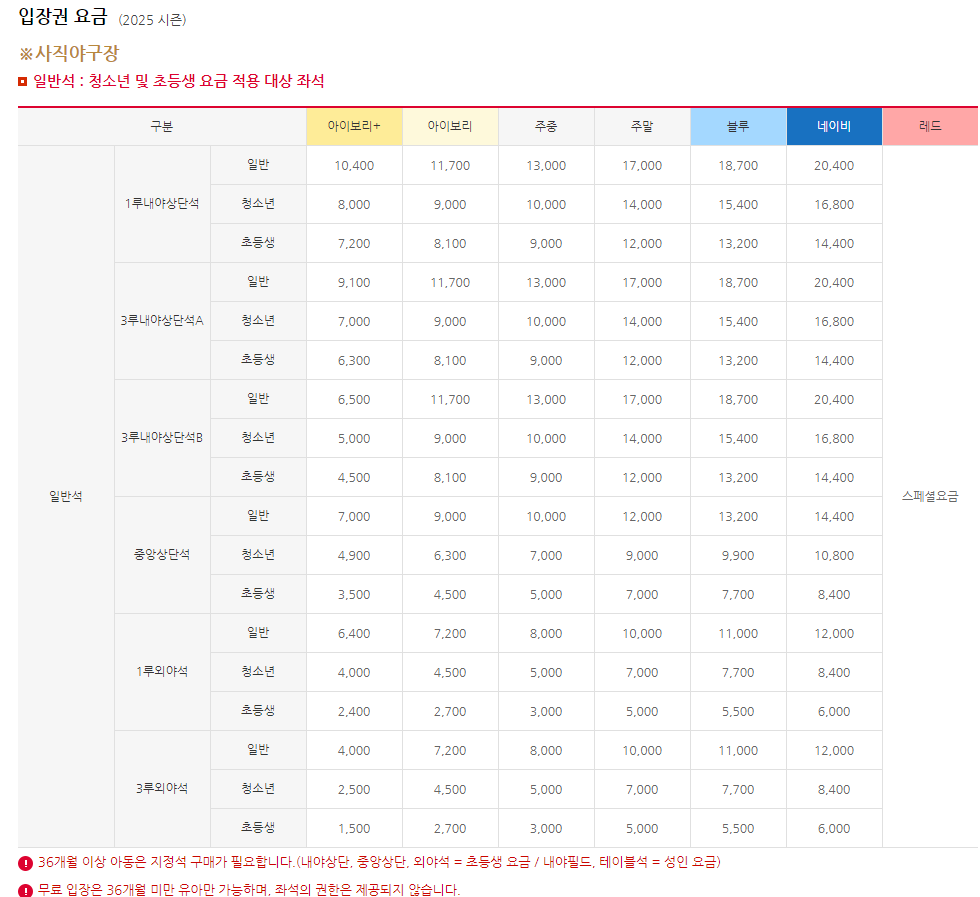Click the 초등생 label in 3루외야석 group
Viewport: 980px width, 897px height.
258,827
